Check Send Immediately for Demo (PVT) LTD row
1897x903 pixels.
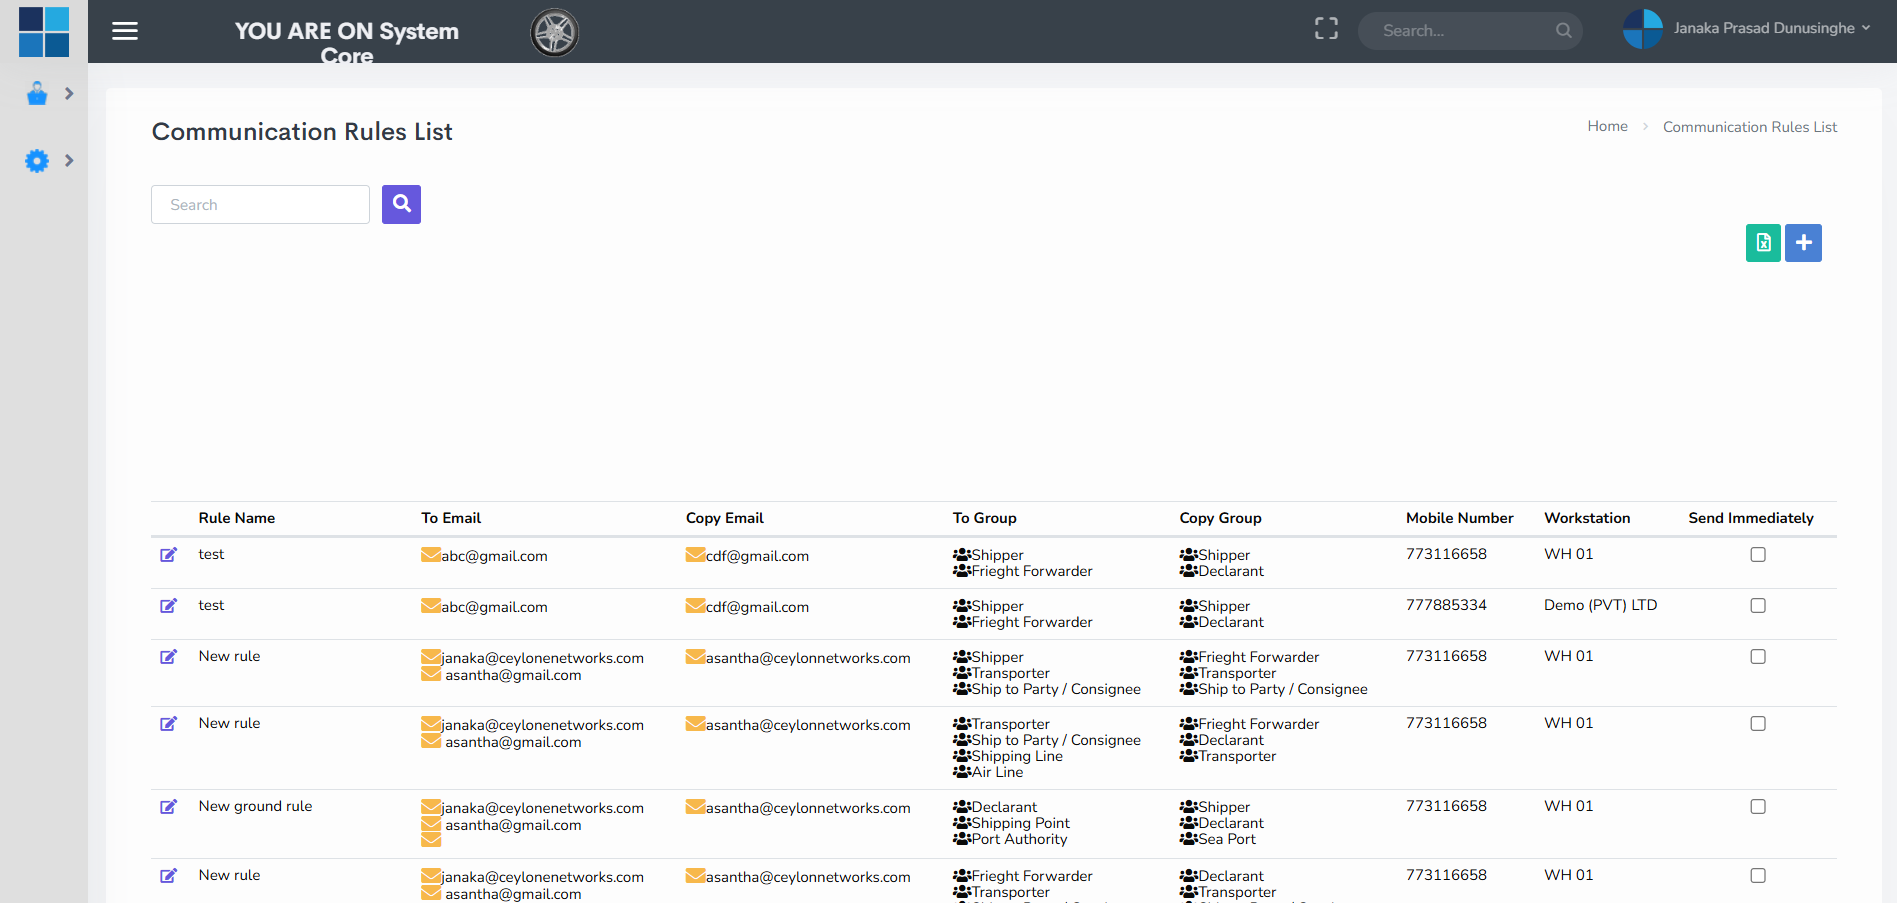pos(1757,606)
